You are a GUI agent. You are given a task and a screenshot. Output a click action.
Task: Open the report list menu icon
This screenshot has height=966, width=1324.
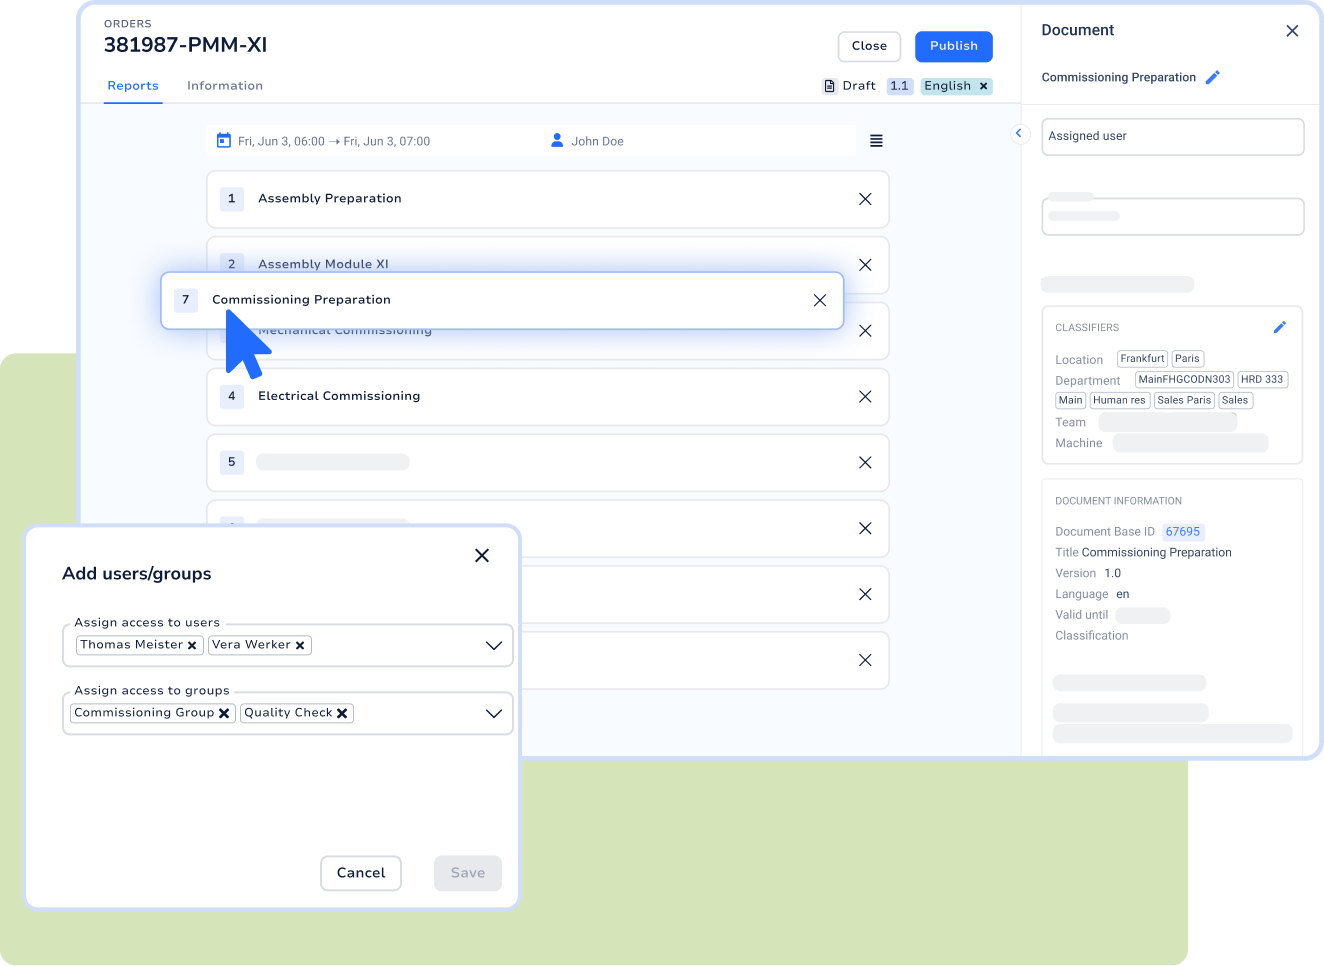point(876,140)
